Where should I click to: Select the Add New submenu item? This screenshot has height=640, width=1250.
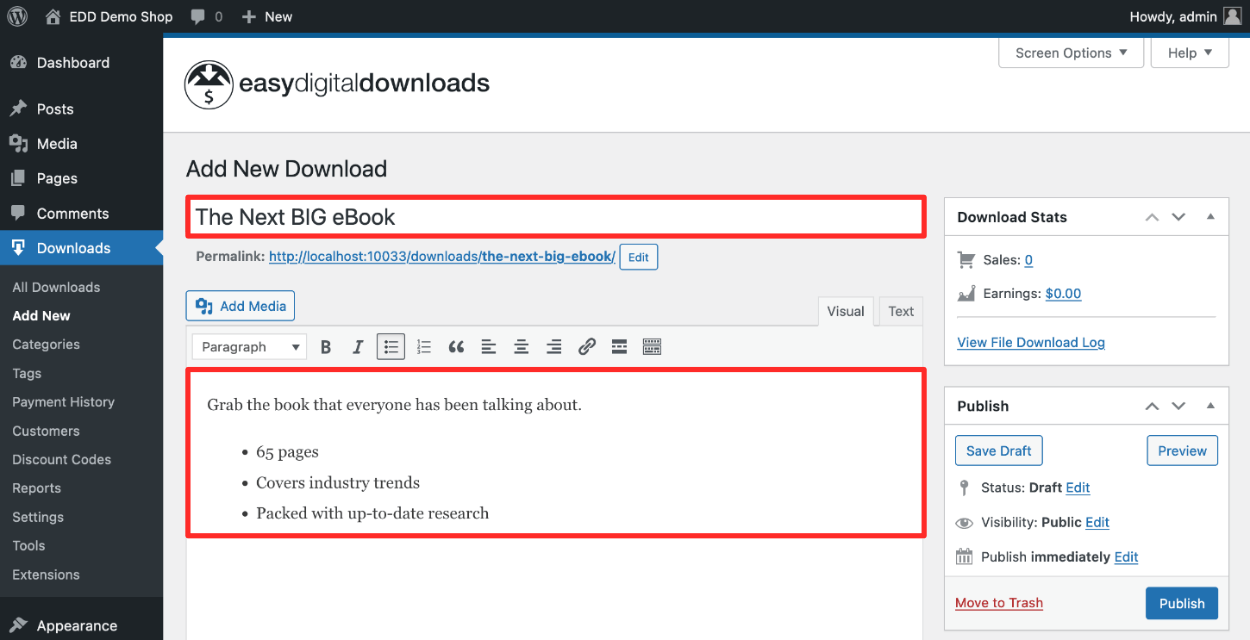click(41, 316)
